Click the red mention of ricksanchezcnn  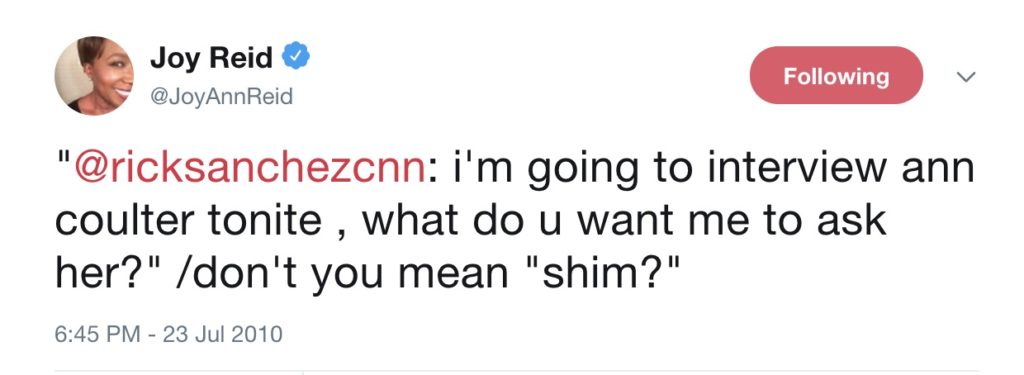point(249,169)
